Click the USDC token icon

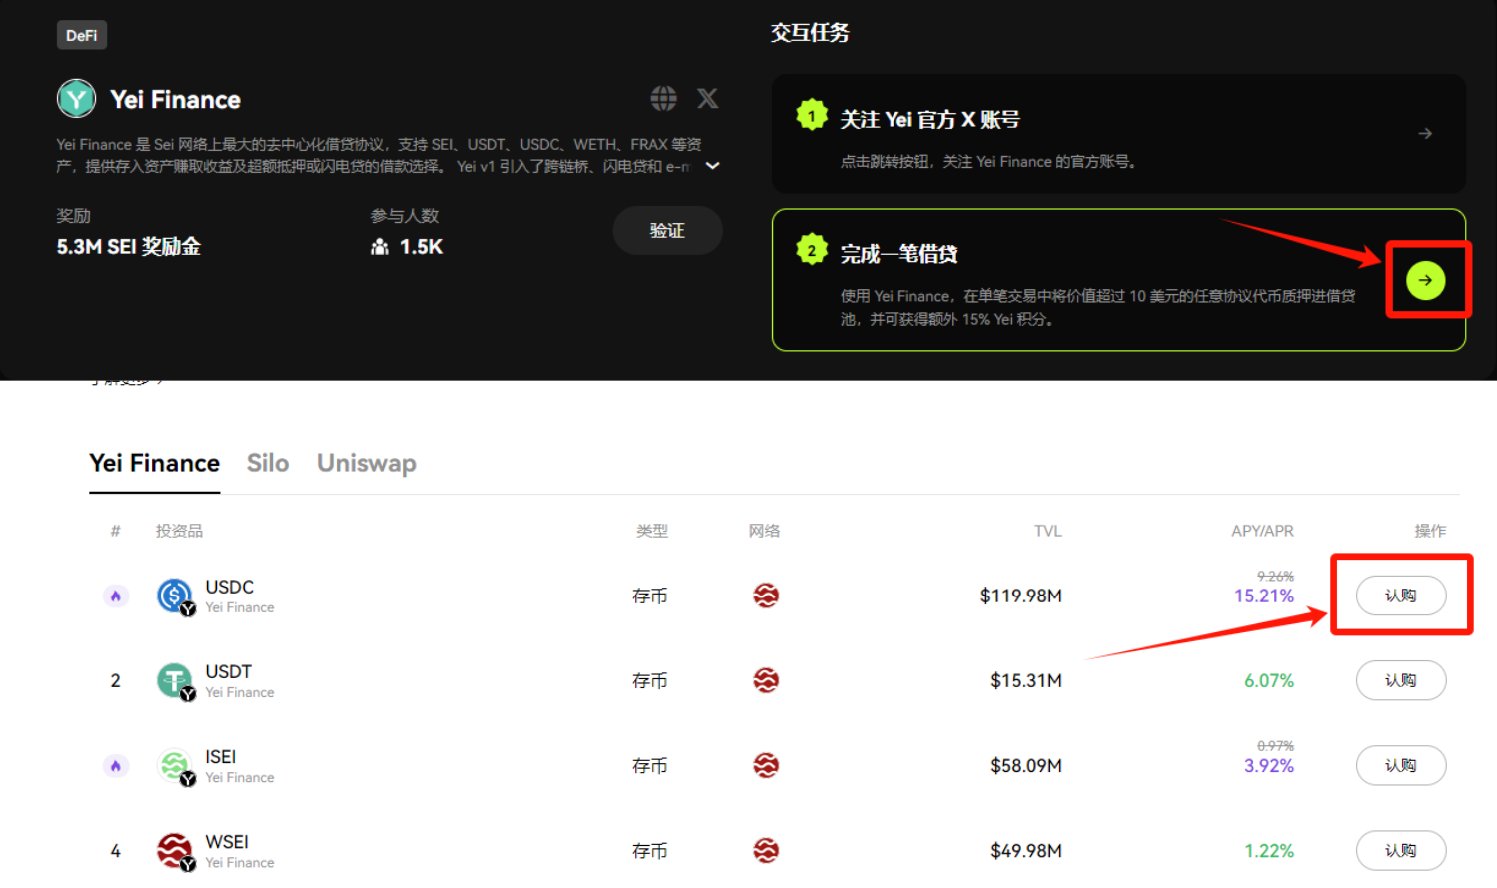click(x=175, y=596)
